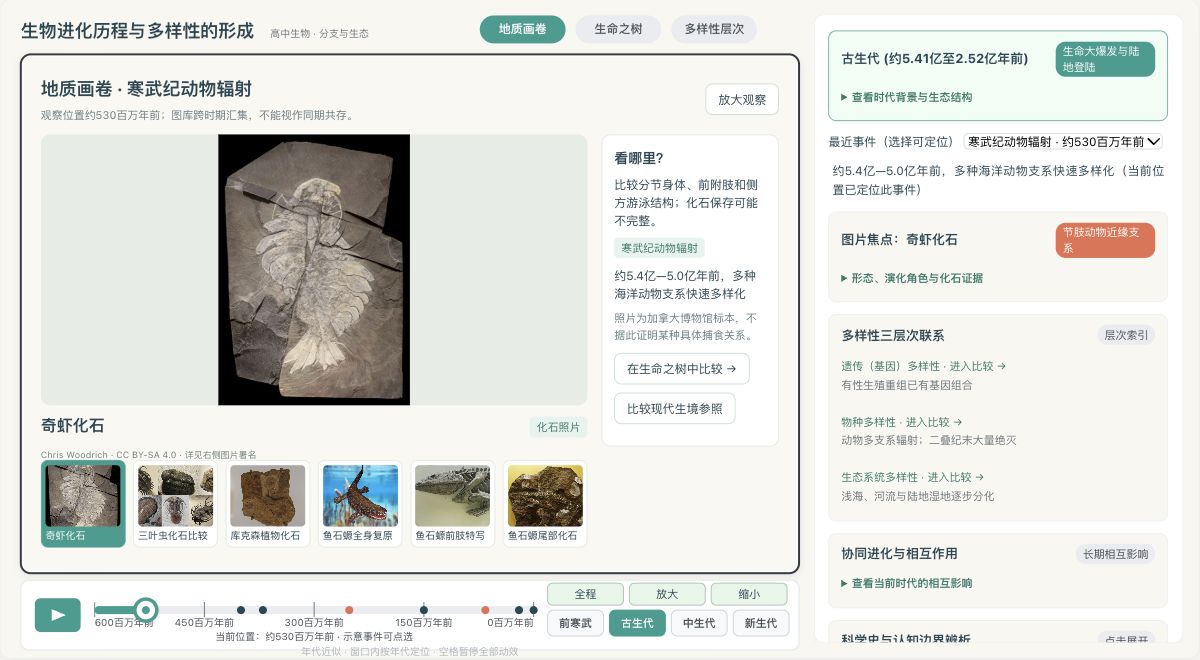The image size is (1200, 660).
Task: Switch to the 生命之树 tab
Action: coord(618,29)
